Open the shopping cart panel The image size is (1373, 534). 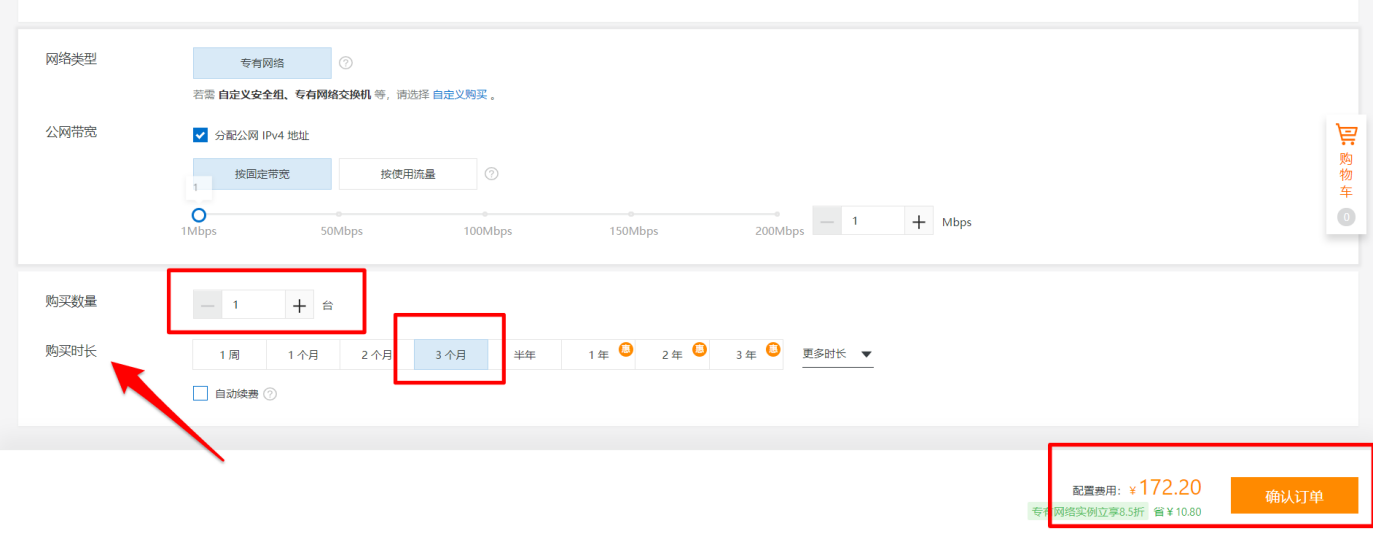click(1346, 176)
